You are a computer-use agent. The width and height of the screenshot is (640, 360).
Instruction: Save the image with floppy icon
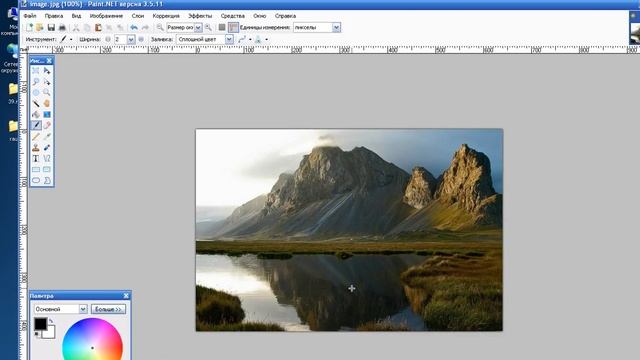pos(51,27)
